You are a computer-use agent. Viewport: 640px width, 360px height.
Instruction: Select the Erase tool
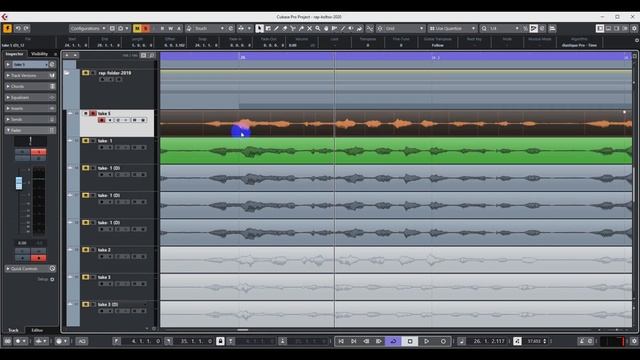point(284,28)
